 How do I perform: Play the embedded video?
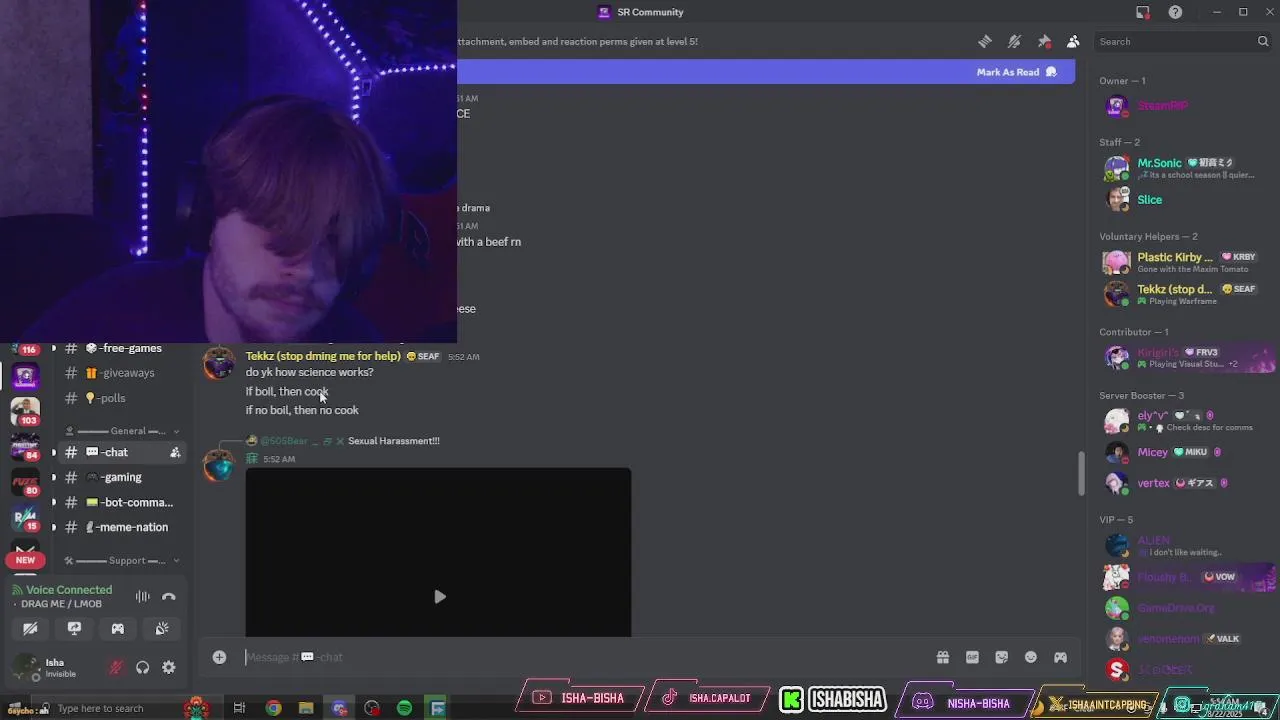tap(439, 597)
